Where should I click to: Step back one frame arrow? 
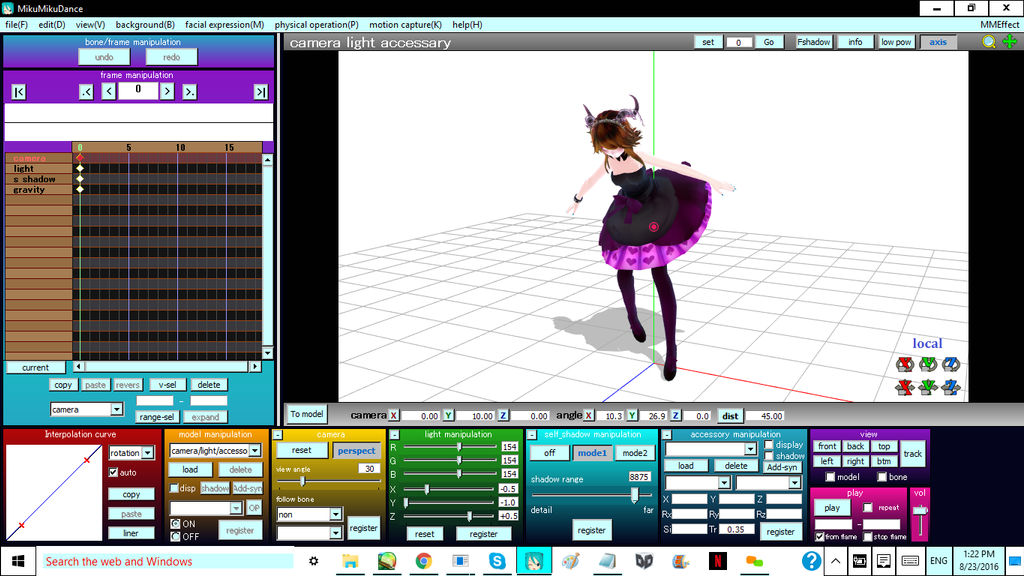pyautogui.click(x=109, y=92)
